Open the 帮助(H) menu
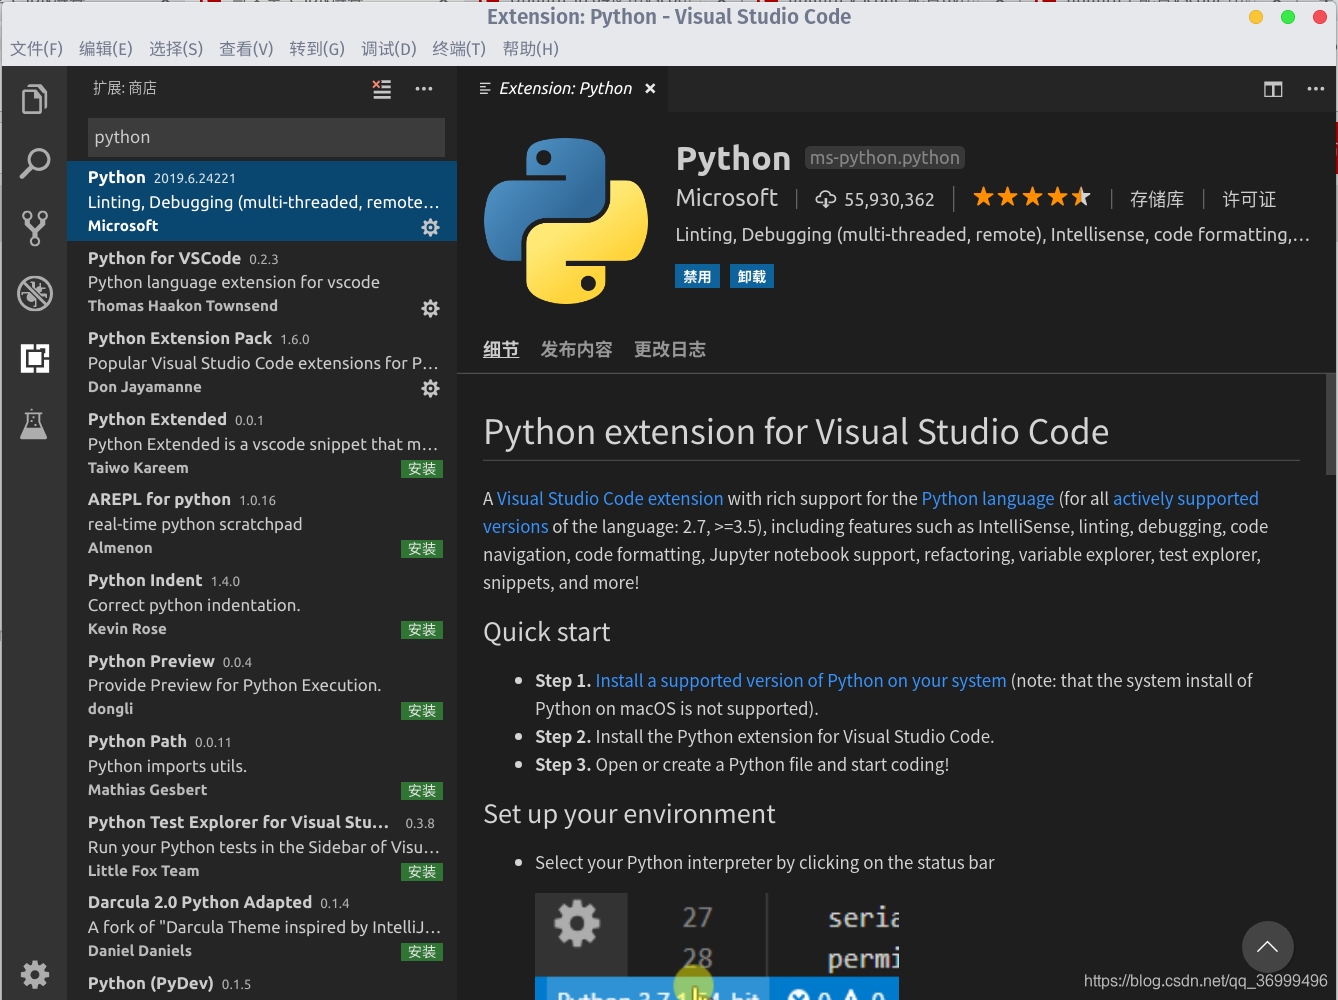This screenshot has height=1000, width=1338. 531,49
